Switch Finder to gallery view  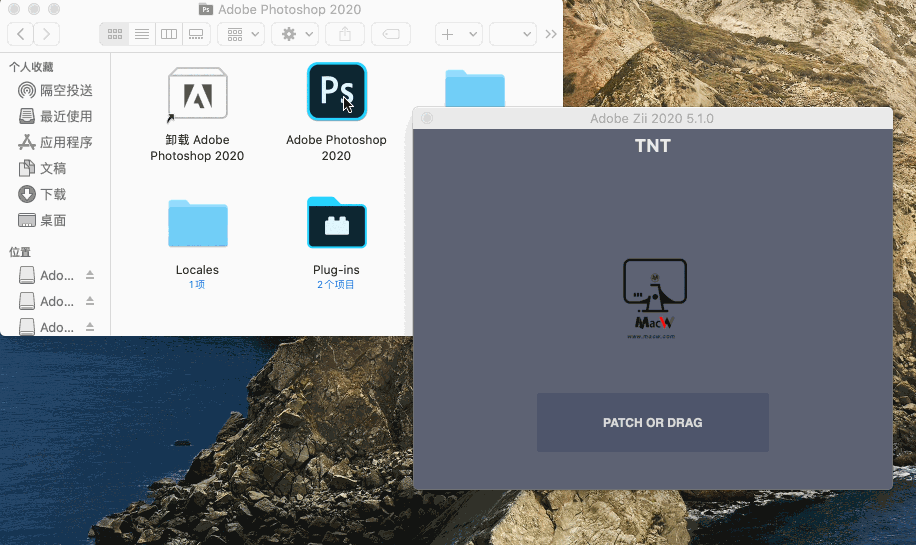pos(196,34)
